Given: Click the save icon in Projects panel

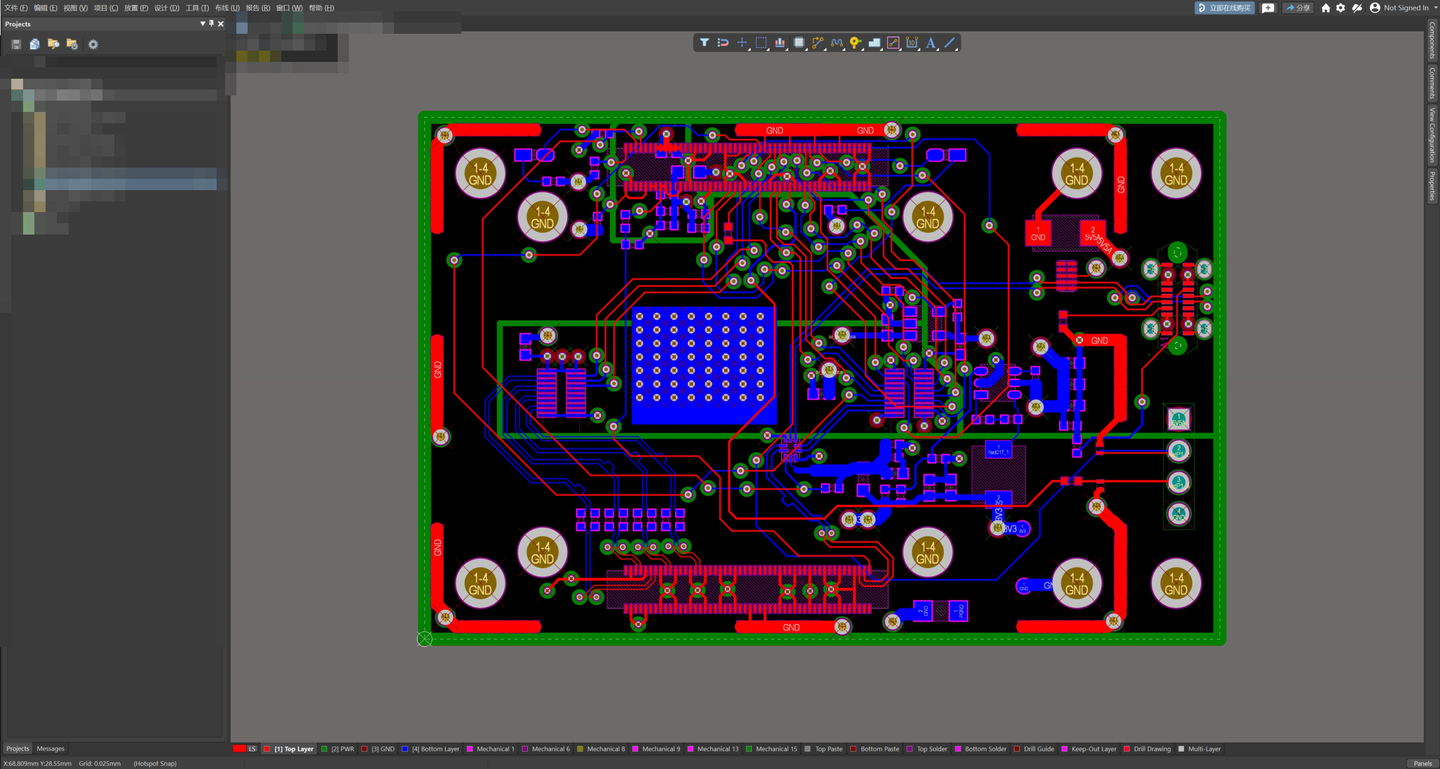Looking at the screenshot, I should point(16,44).
